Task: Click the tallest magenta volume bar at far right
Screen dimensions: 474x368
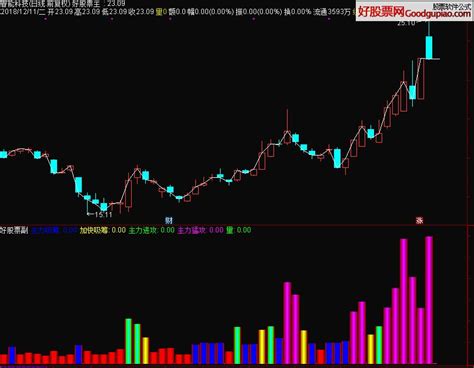Action: coord(429,300)
